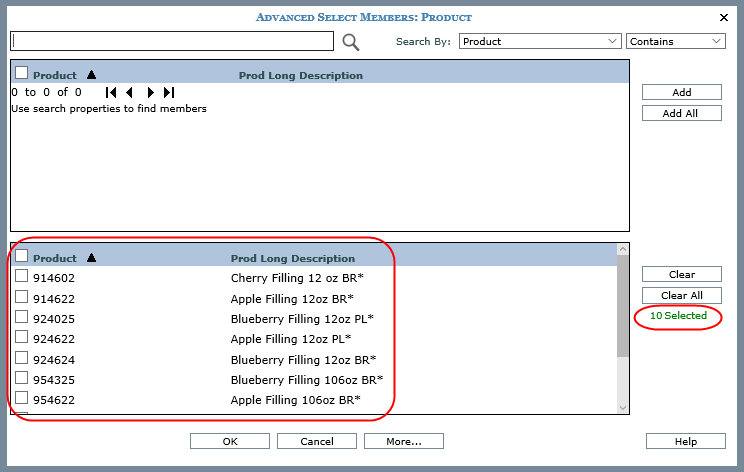Go to previous page of results
This screenshot has width=744, height=472.
point(129,92)
